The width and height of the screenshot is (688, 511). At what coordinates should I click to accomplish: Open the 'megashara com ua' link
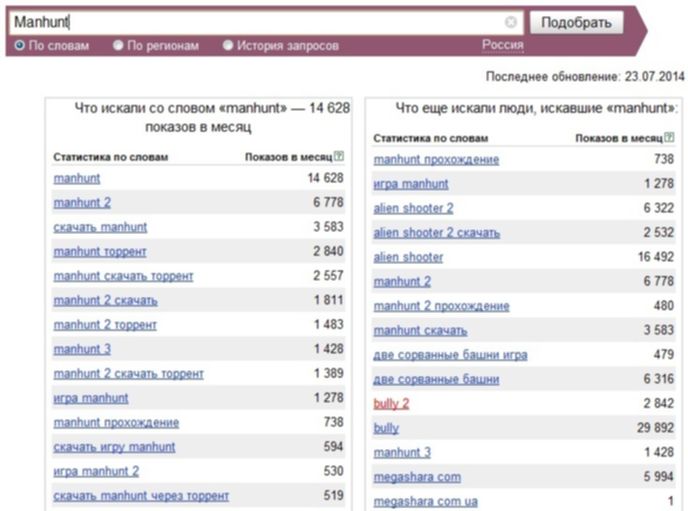425,501
